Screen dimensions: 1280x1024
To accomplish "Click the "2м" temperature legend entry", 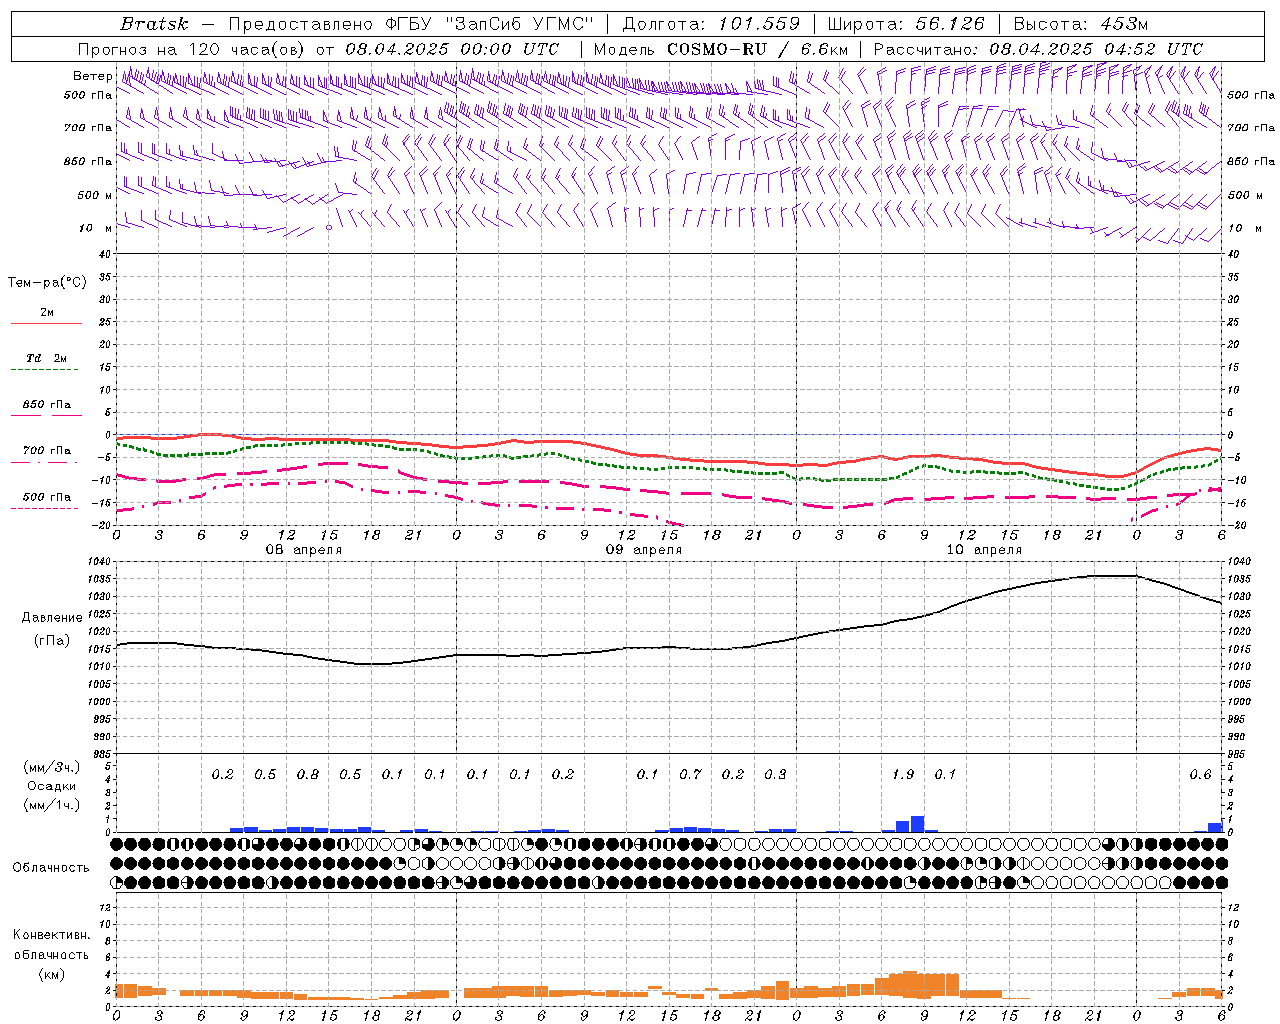I will tap(47, 312).
